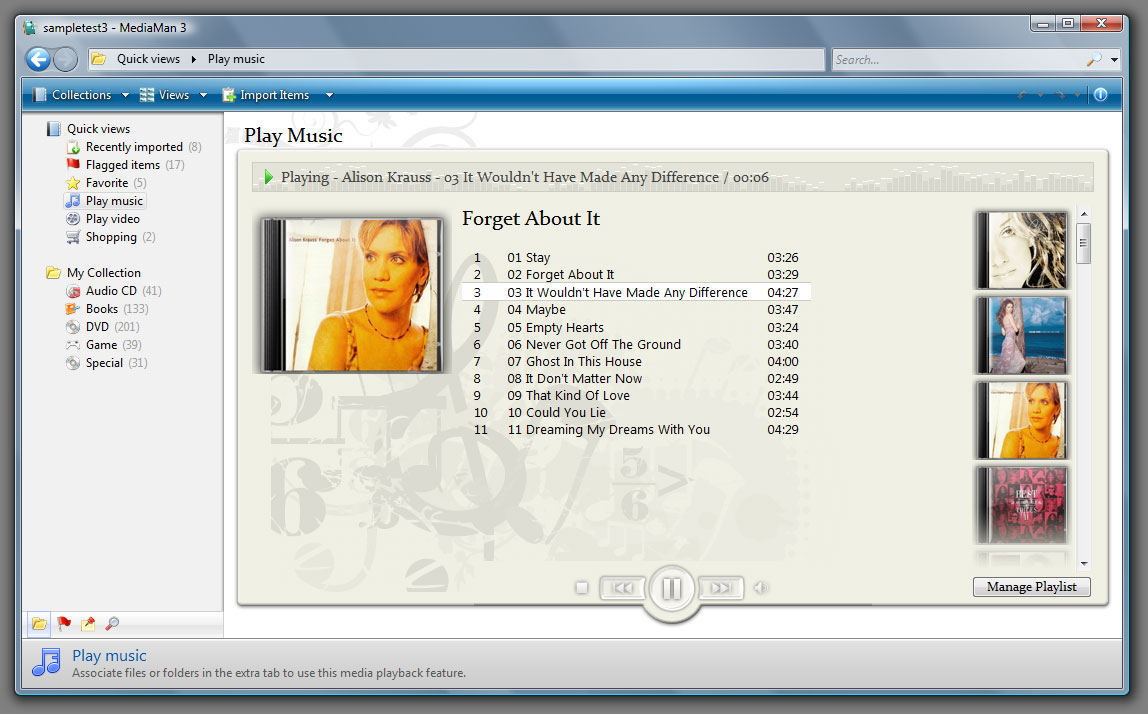This screenshot has height=714, width=1148.
Task: Click Import Items in the toolbar
Action: pos(266,94)
